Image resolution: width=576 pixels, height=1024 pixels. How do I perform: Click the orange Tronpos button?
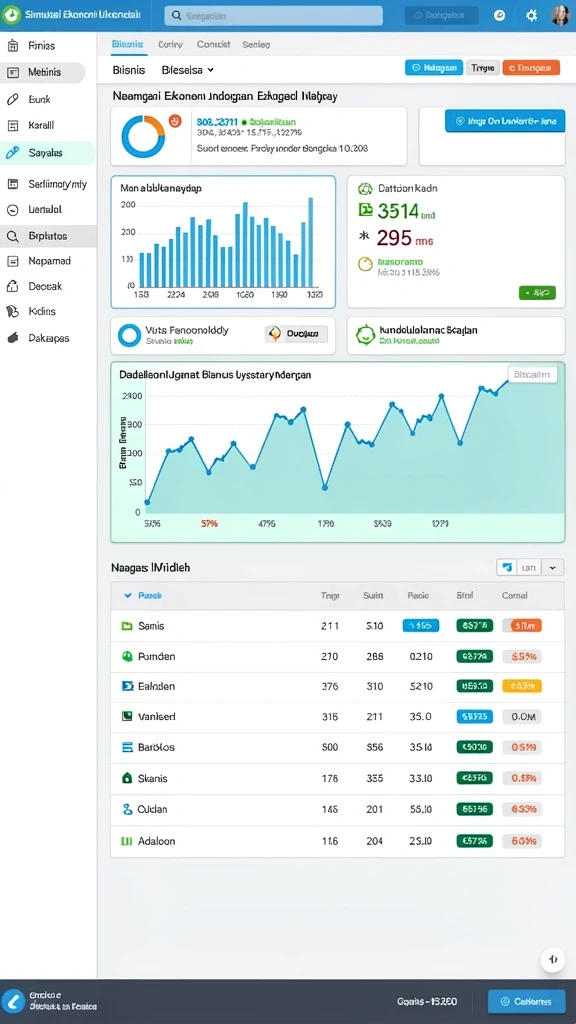pos(531,67)
